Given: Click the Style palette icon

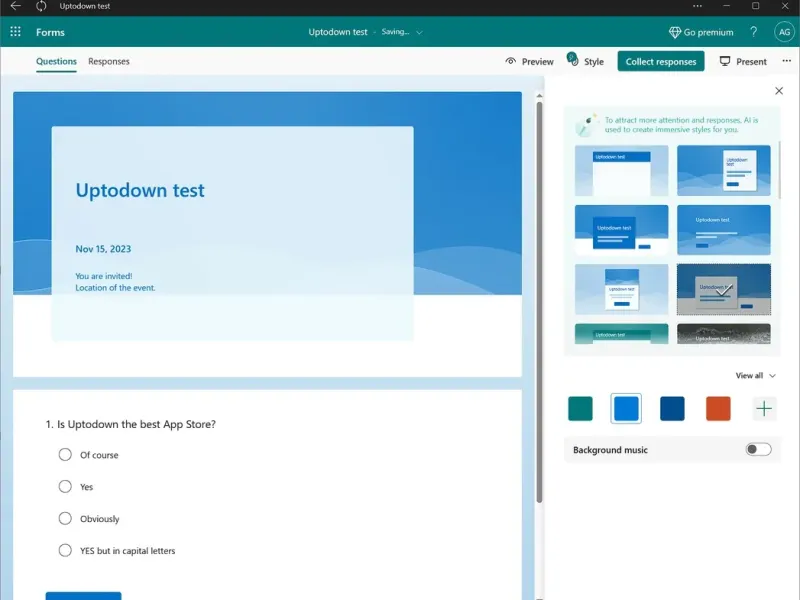Looking at the screenshot, I should click(572, 59).
